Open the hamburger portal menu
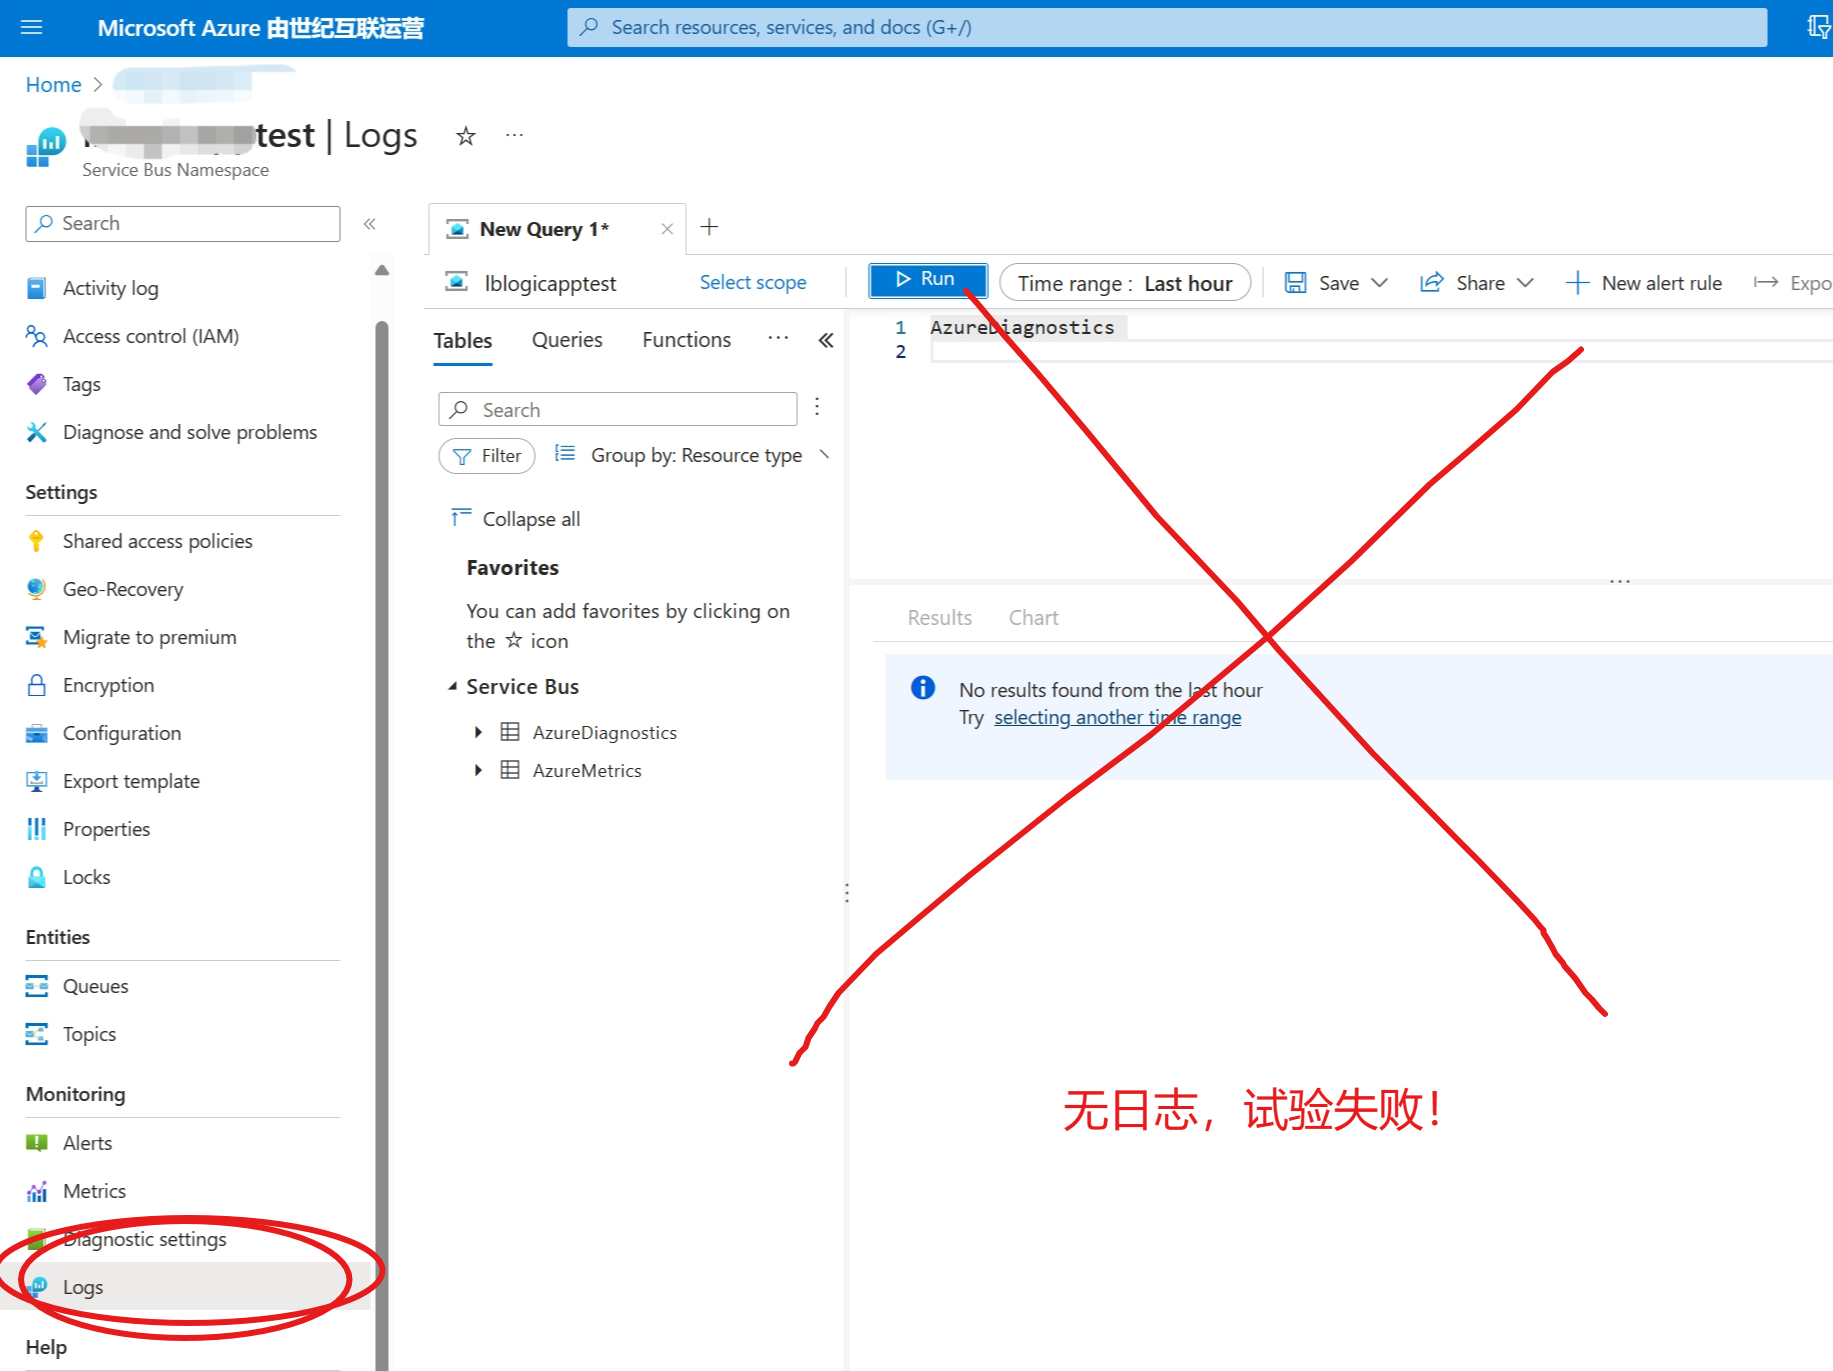This screenshot has width=1833, height=1371. [x=32, y=27]
